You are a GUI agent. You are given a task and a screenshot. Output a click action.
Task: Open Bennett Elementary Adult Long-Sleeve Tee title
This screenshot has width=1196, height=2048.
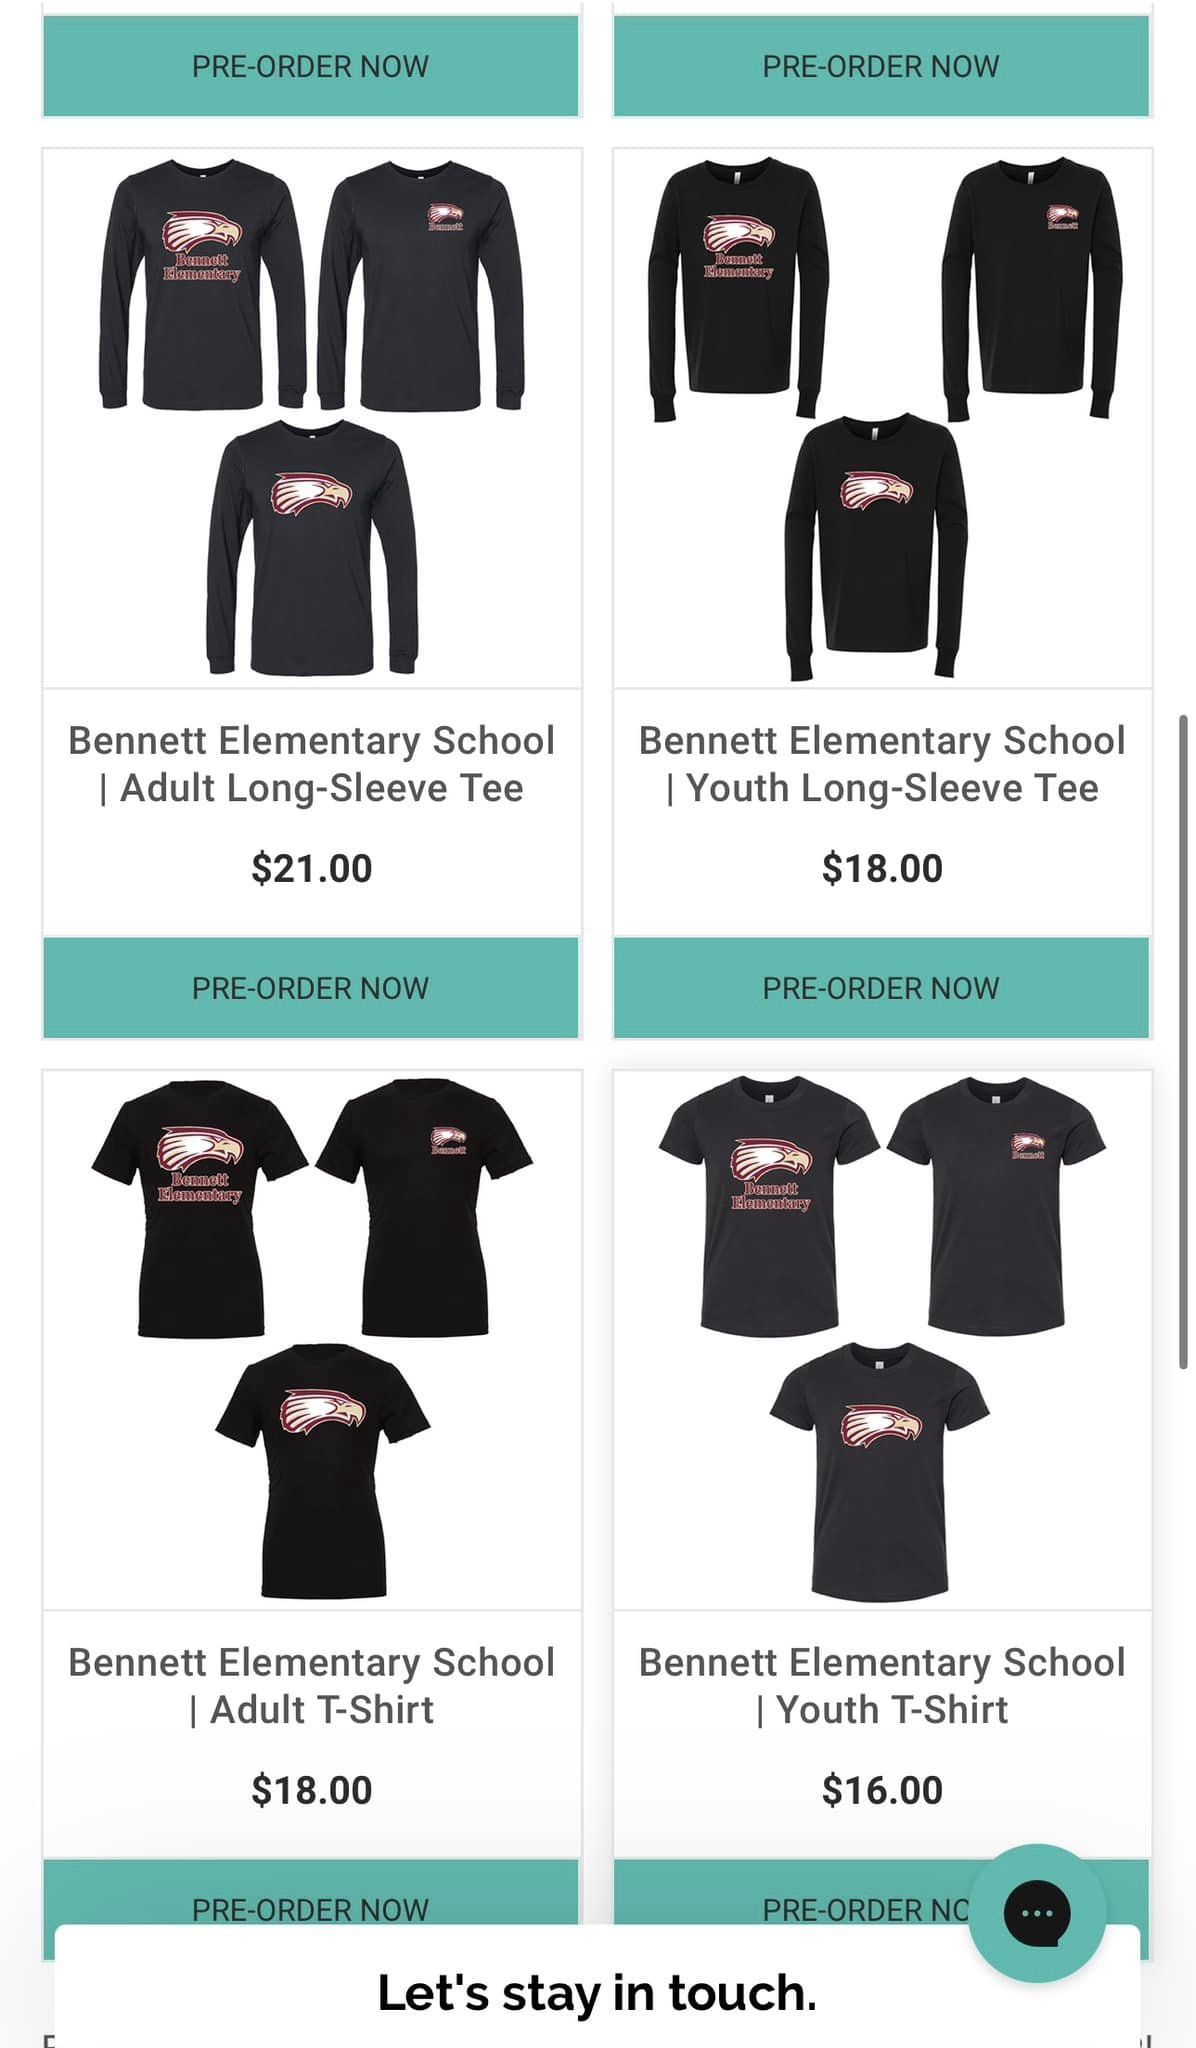311,764
